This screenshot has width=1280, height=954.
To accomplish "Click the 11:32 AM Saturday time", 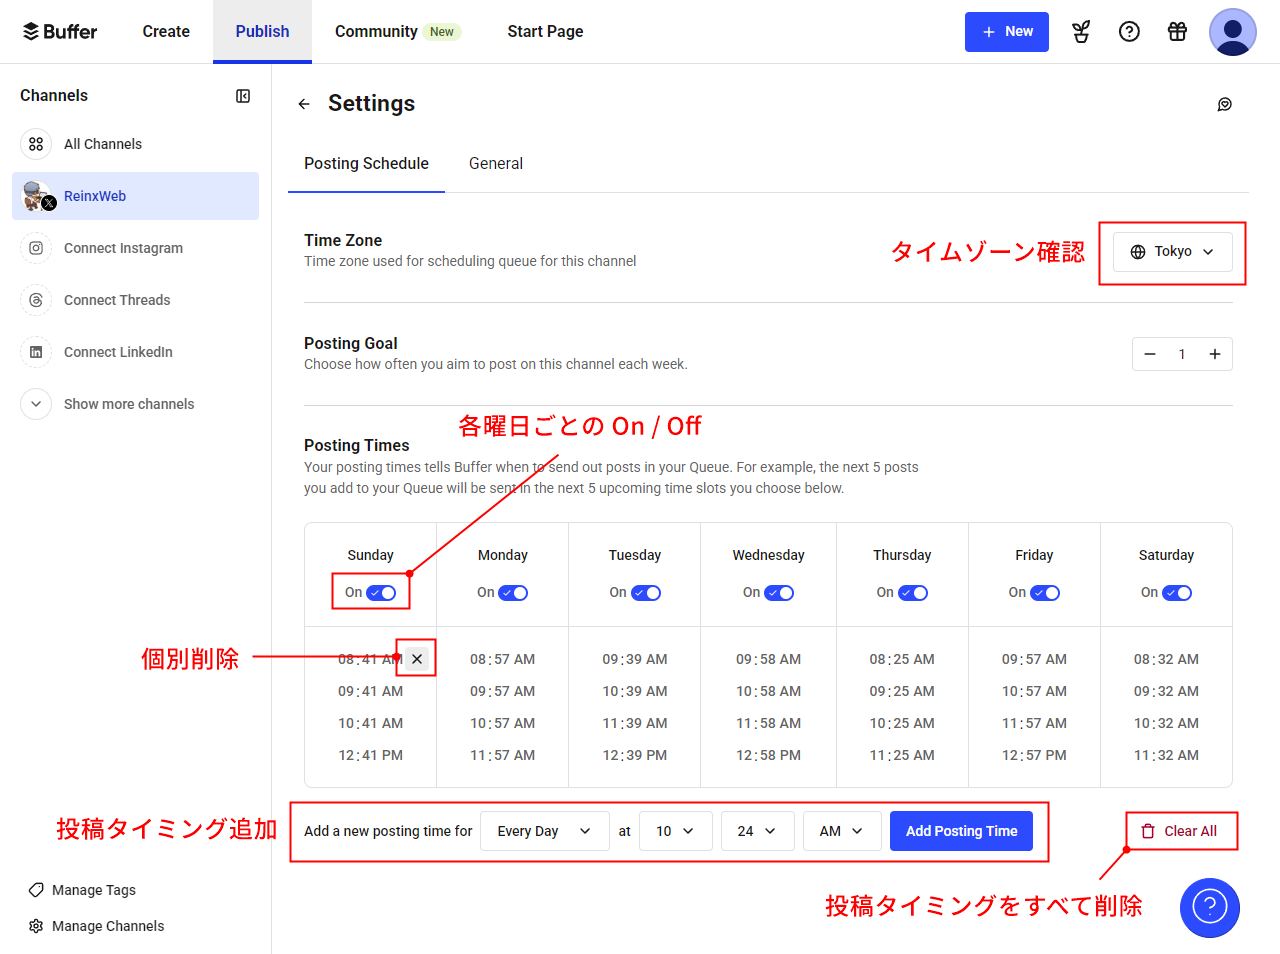I will [1166, 755].
